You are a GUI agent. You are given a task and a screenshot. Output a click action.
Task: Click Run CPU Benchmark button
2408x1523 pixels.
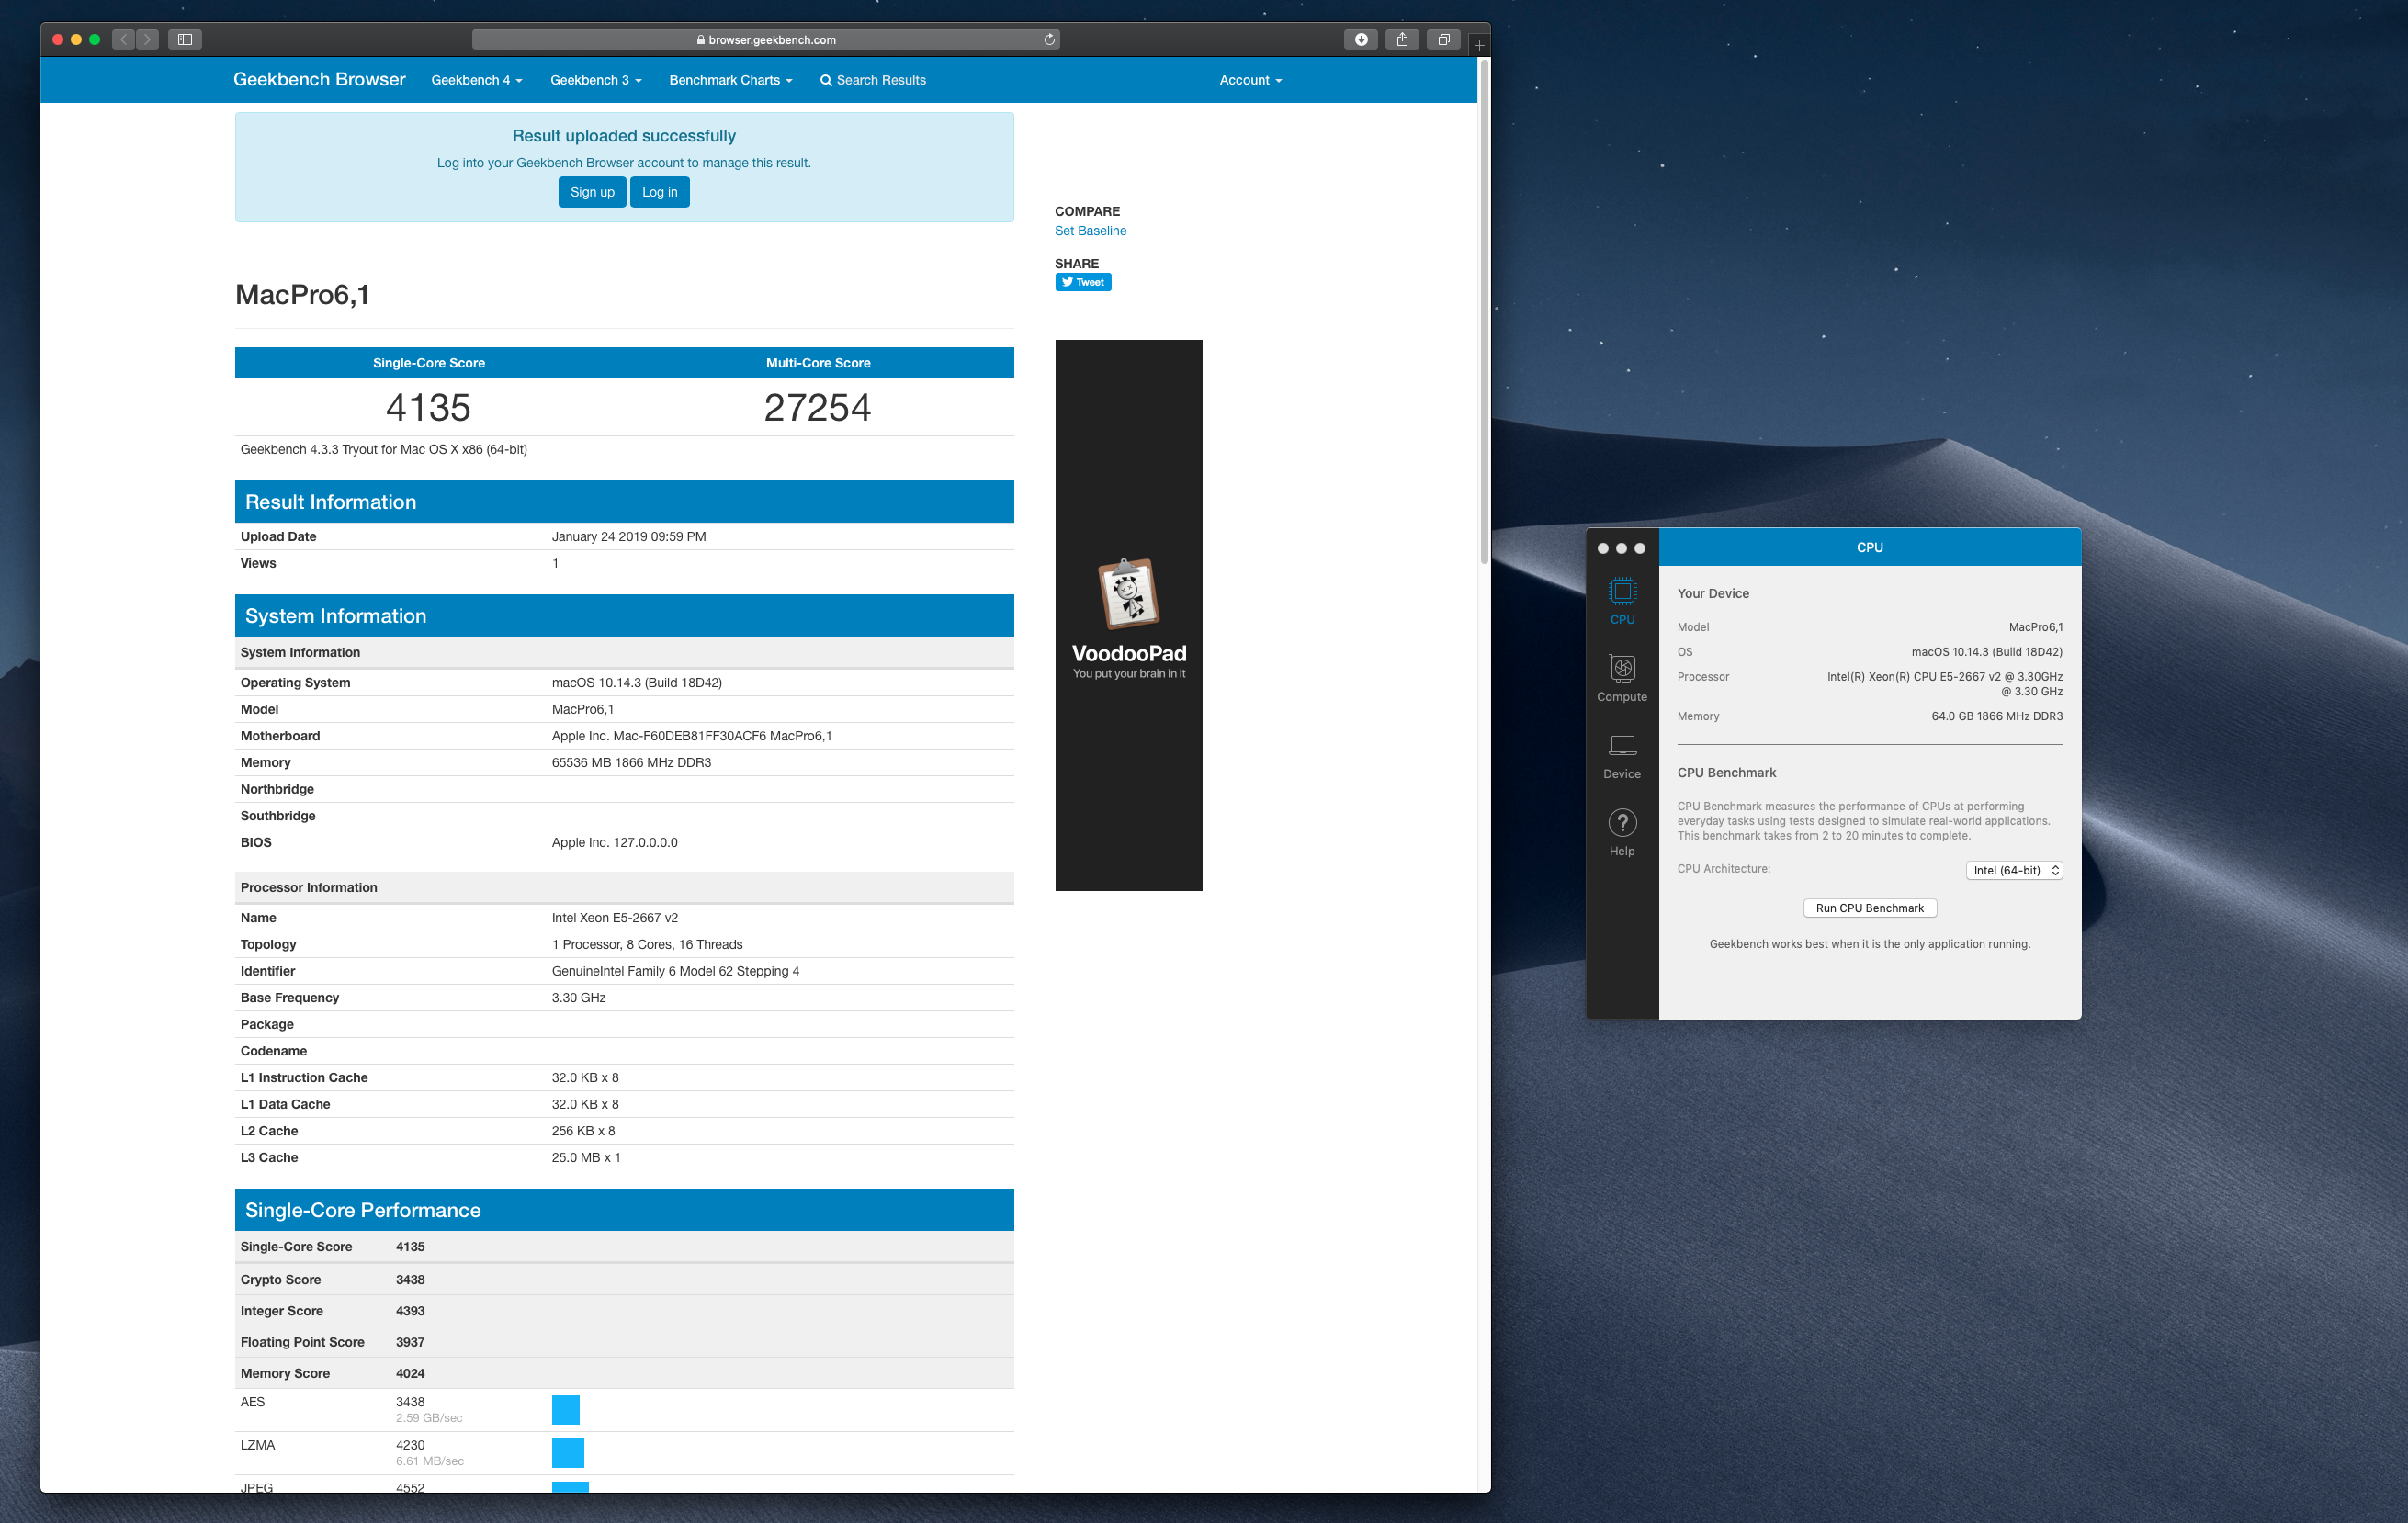(x=1868, y=908)
